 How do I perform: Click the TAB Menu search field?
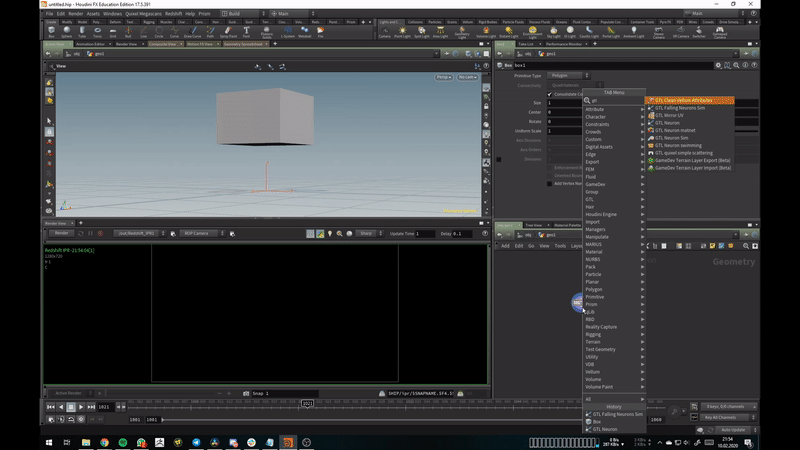(613, 100)
